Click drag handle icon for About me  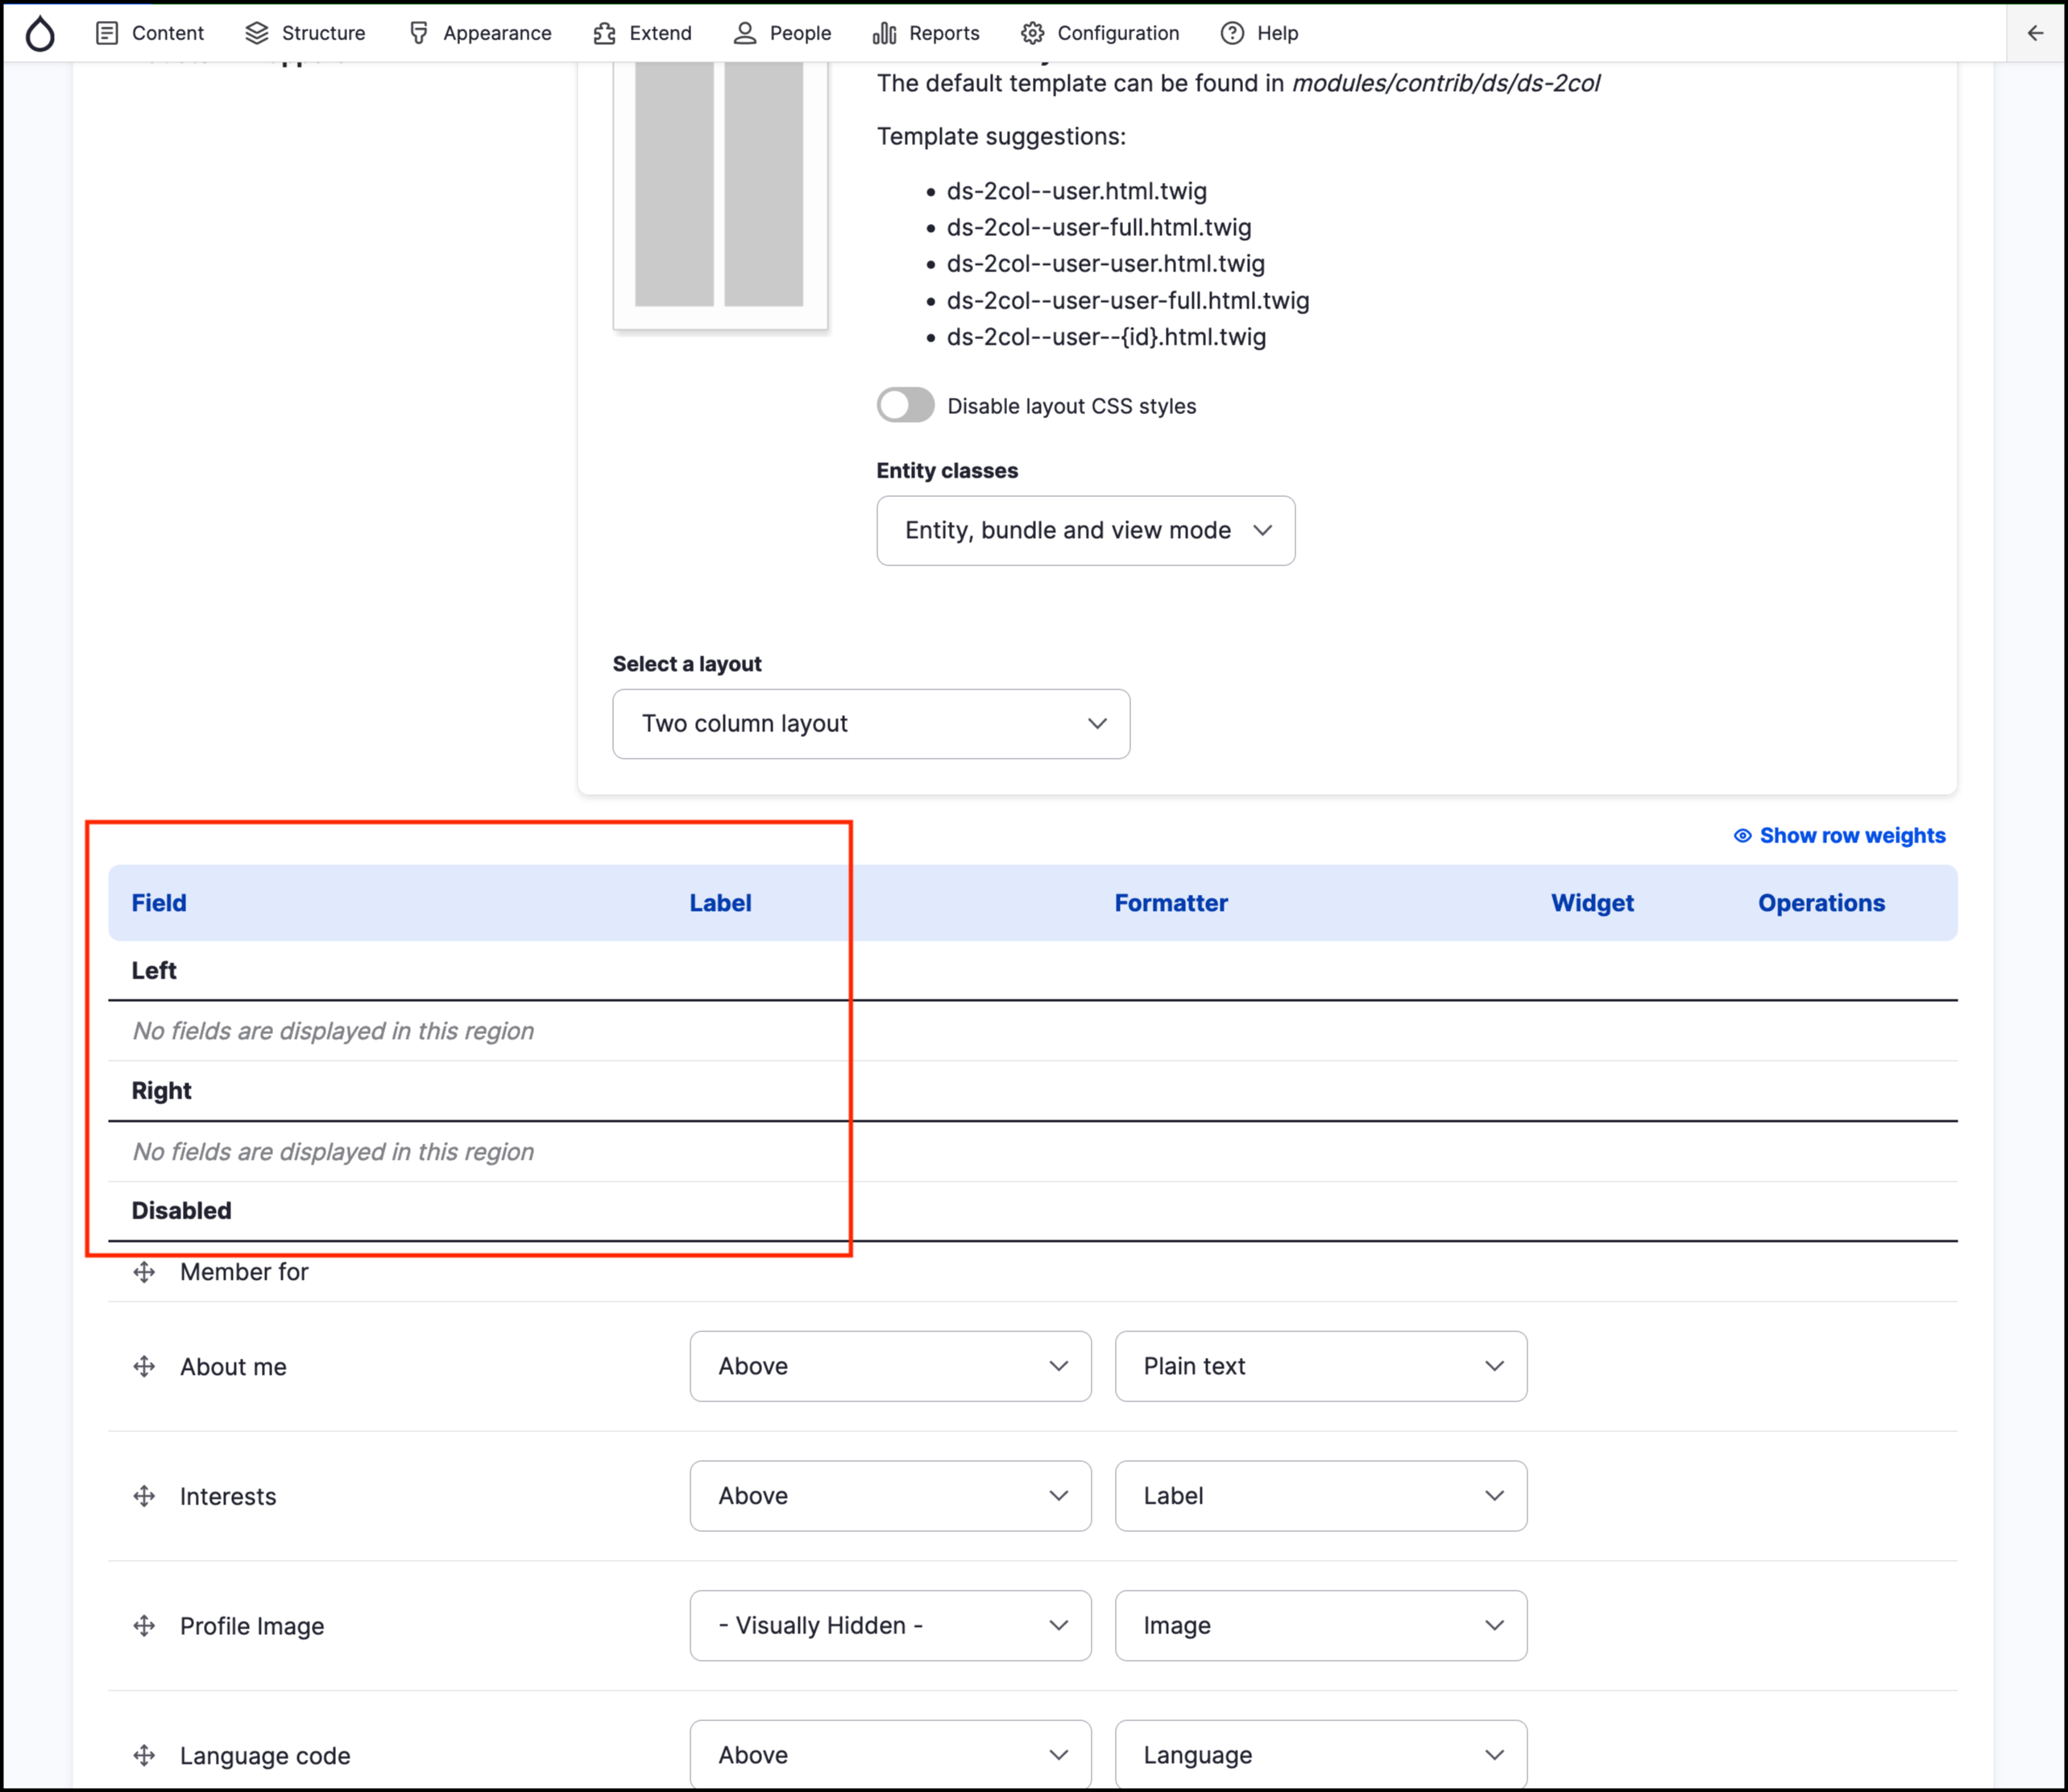click(x=144, y=1366)
